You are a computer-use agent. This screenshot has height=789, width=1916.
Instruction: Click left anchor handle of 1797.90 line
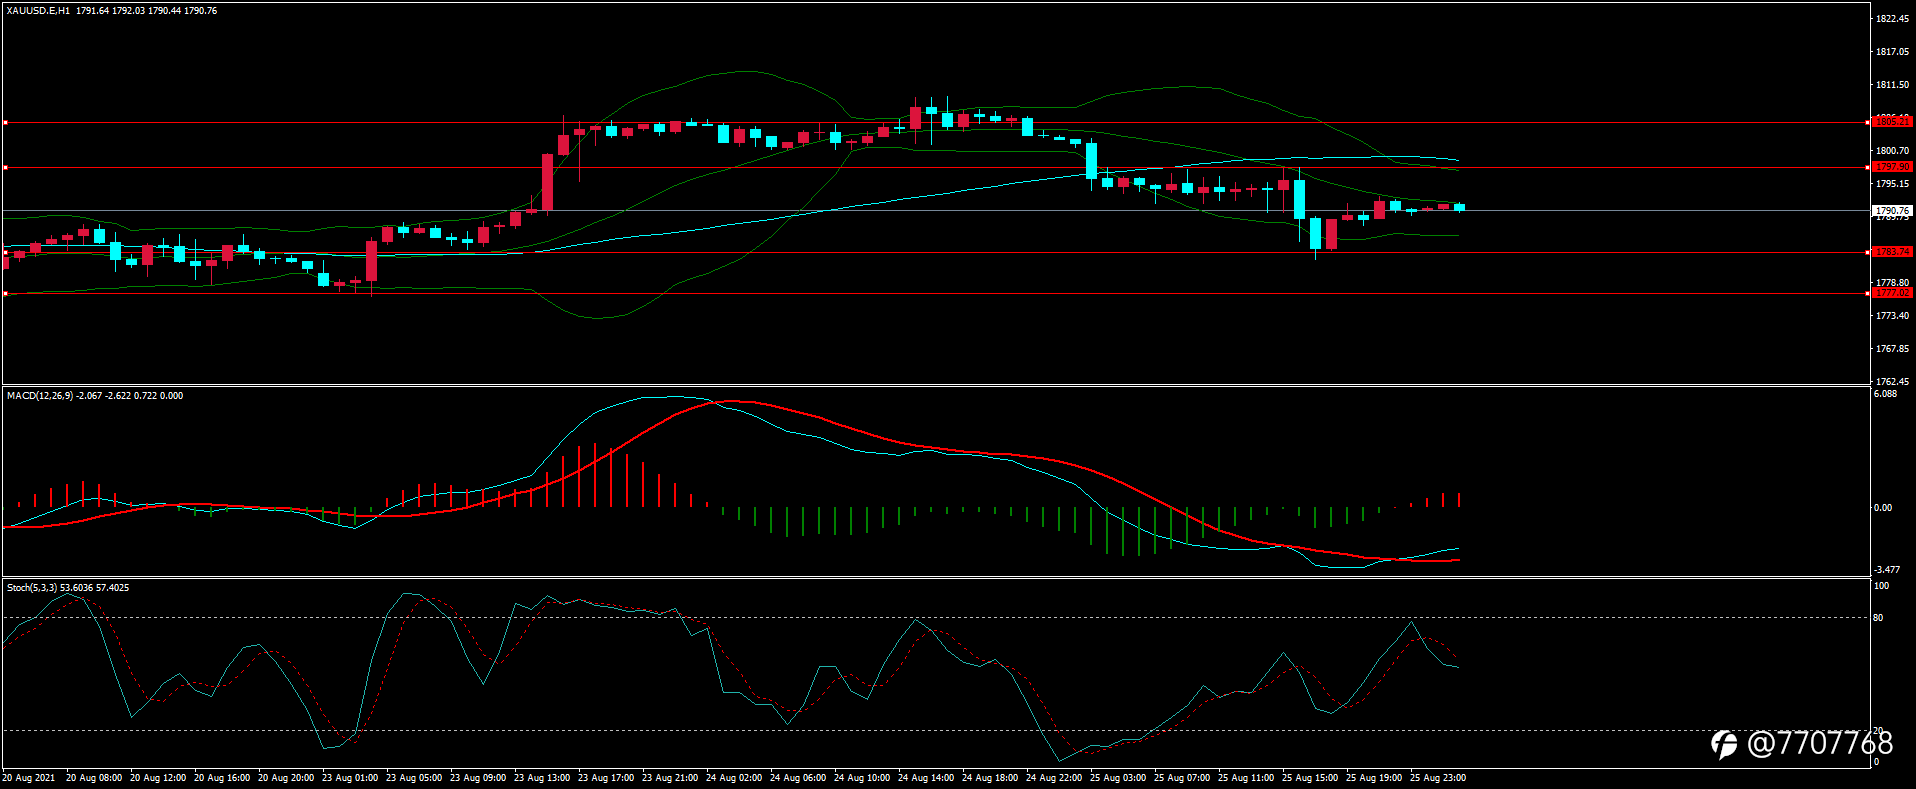click(x=5, y=168)
